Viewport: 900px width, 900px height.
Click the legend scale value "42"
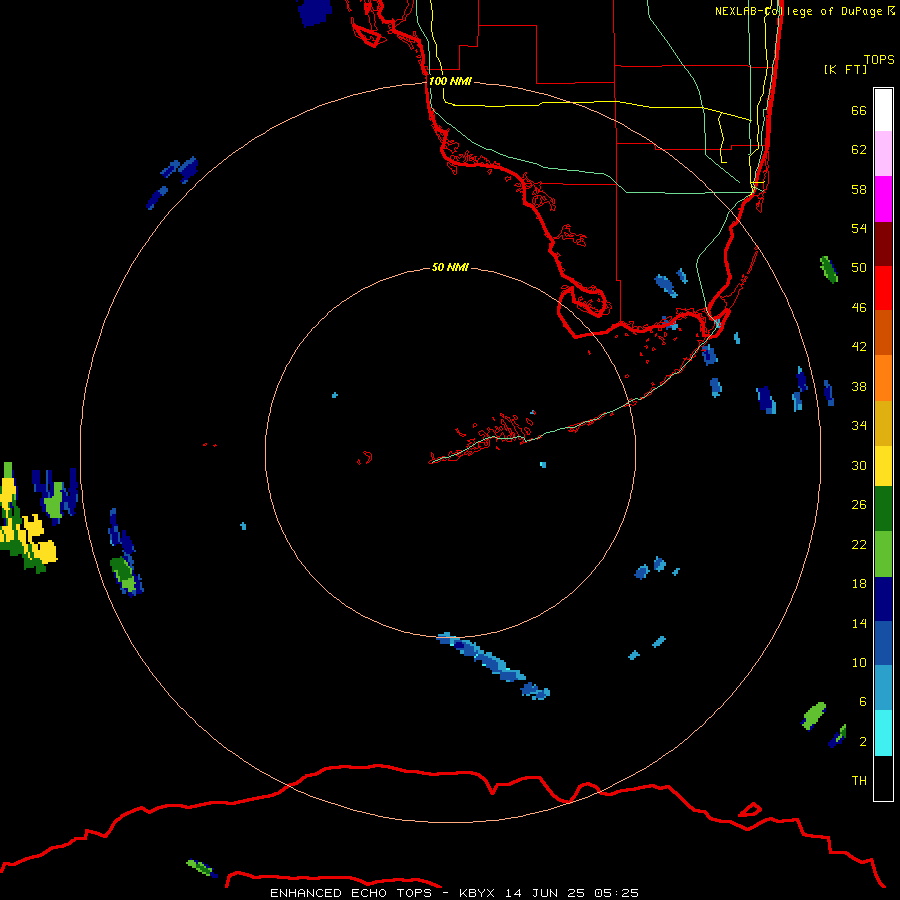click(859, 347)
